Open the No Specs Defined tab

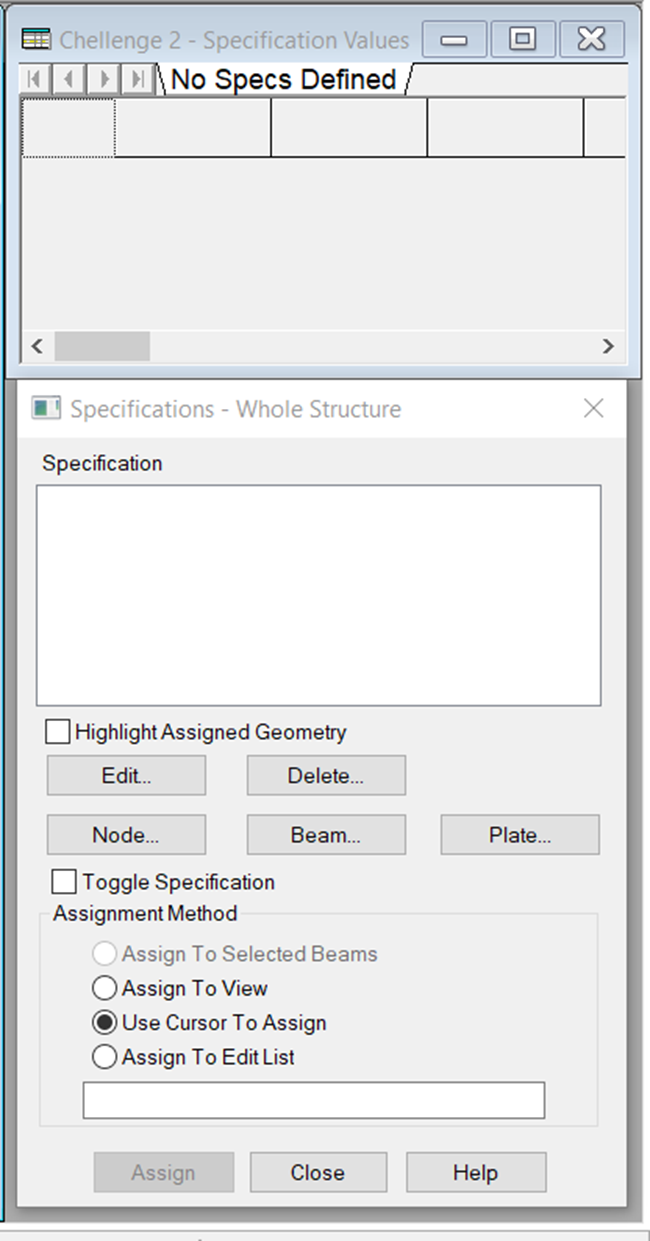click(284, 79)
